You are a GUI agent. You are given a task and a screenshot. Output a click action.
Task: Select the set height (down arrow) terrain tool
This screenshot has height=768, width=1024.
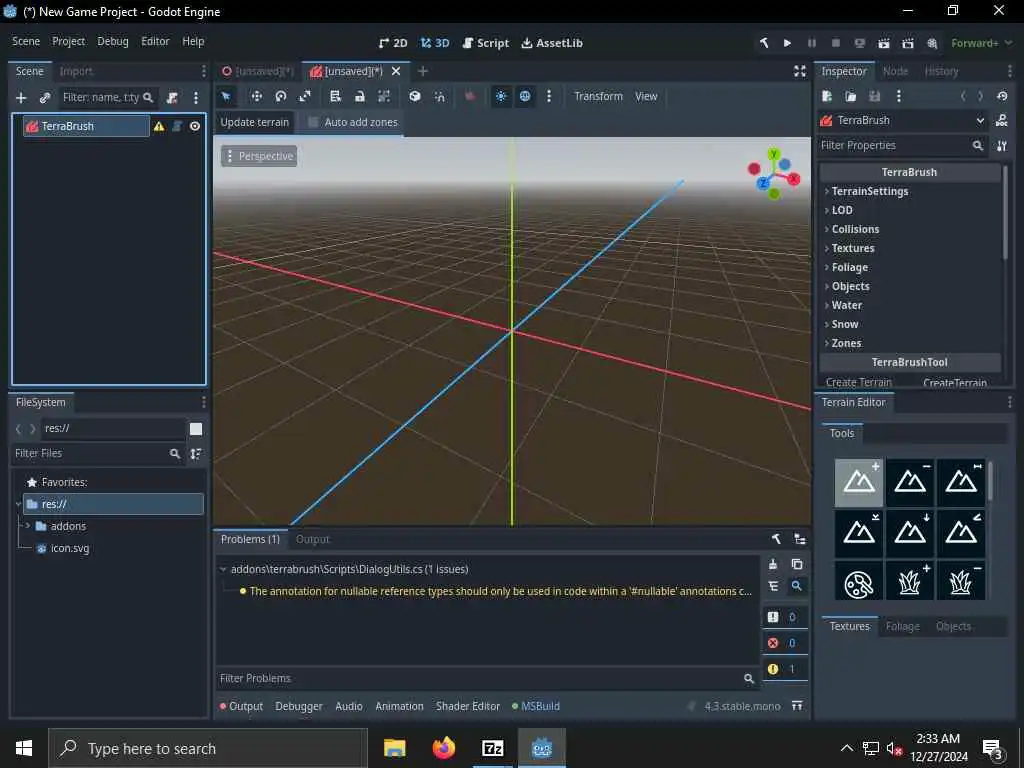click(x=910, y=534)
